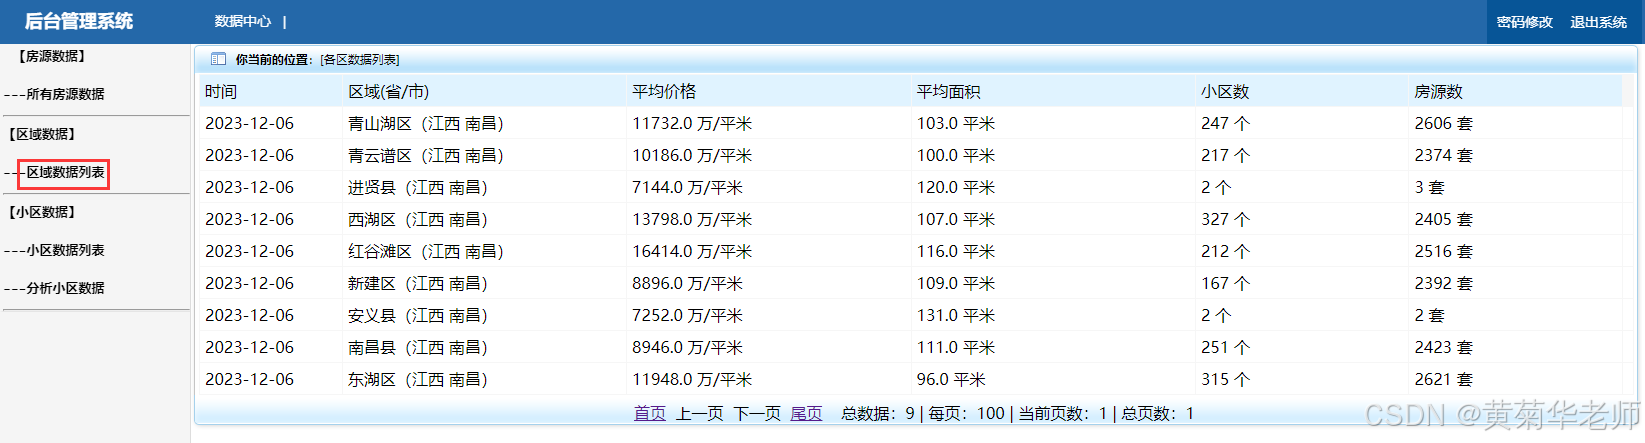1645x443 pixels.
Task: Click area value 96.0 平米
Action: pyautogui.click(x=951, y=379)
